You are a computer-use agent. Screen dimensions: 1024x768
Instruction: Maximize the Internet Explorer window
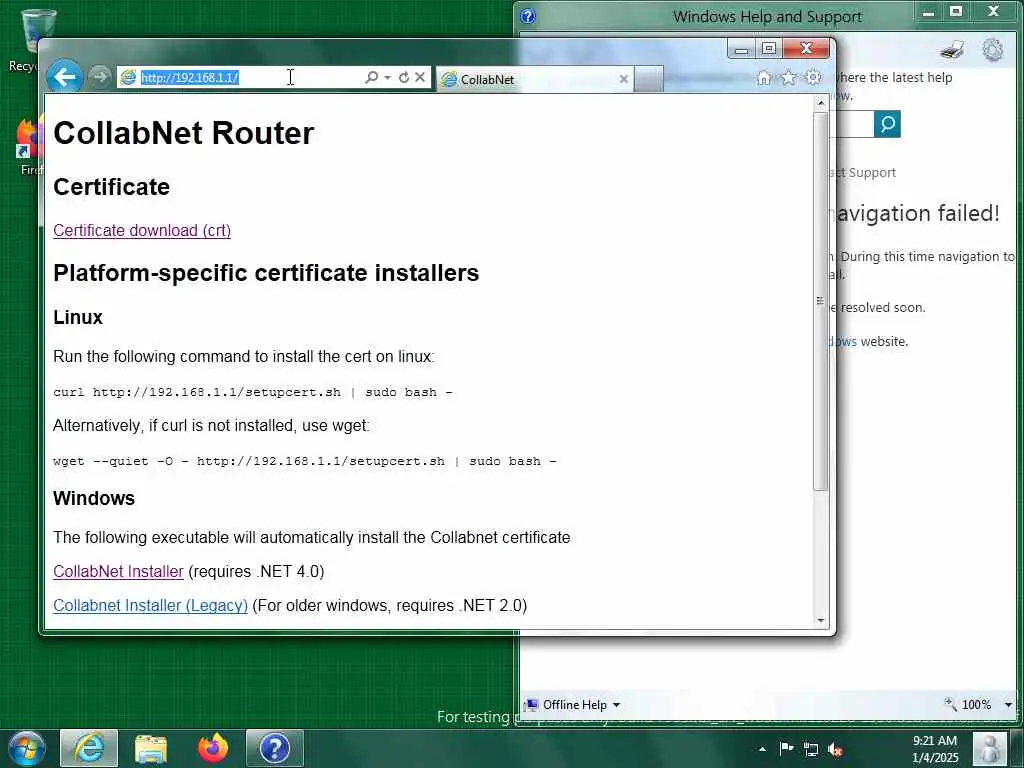click(769, 49)
